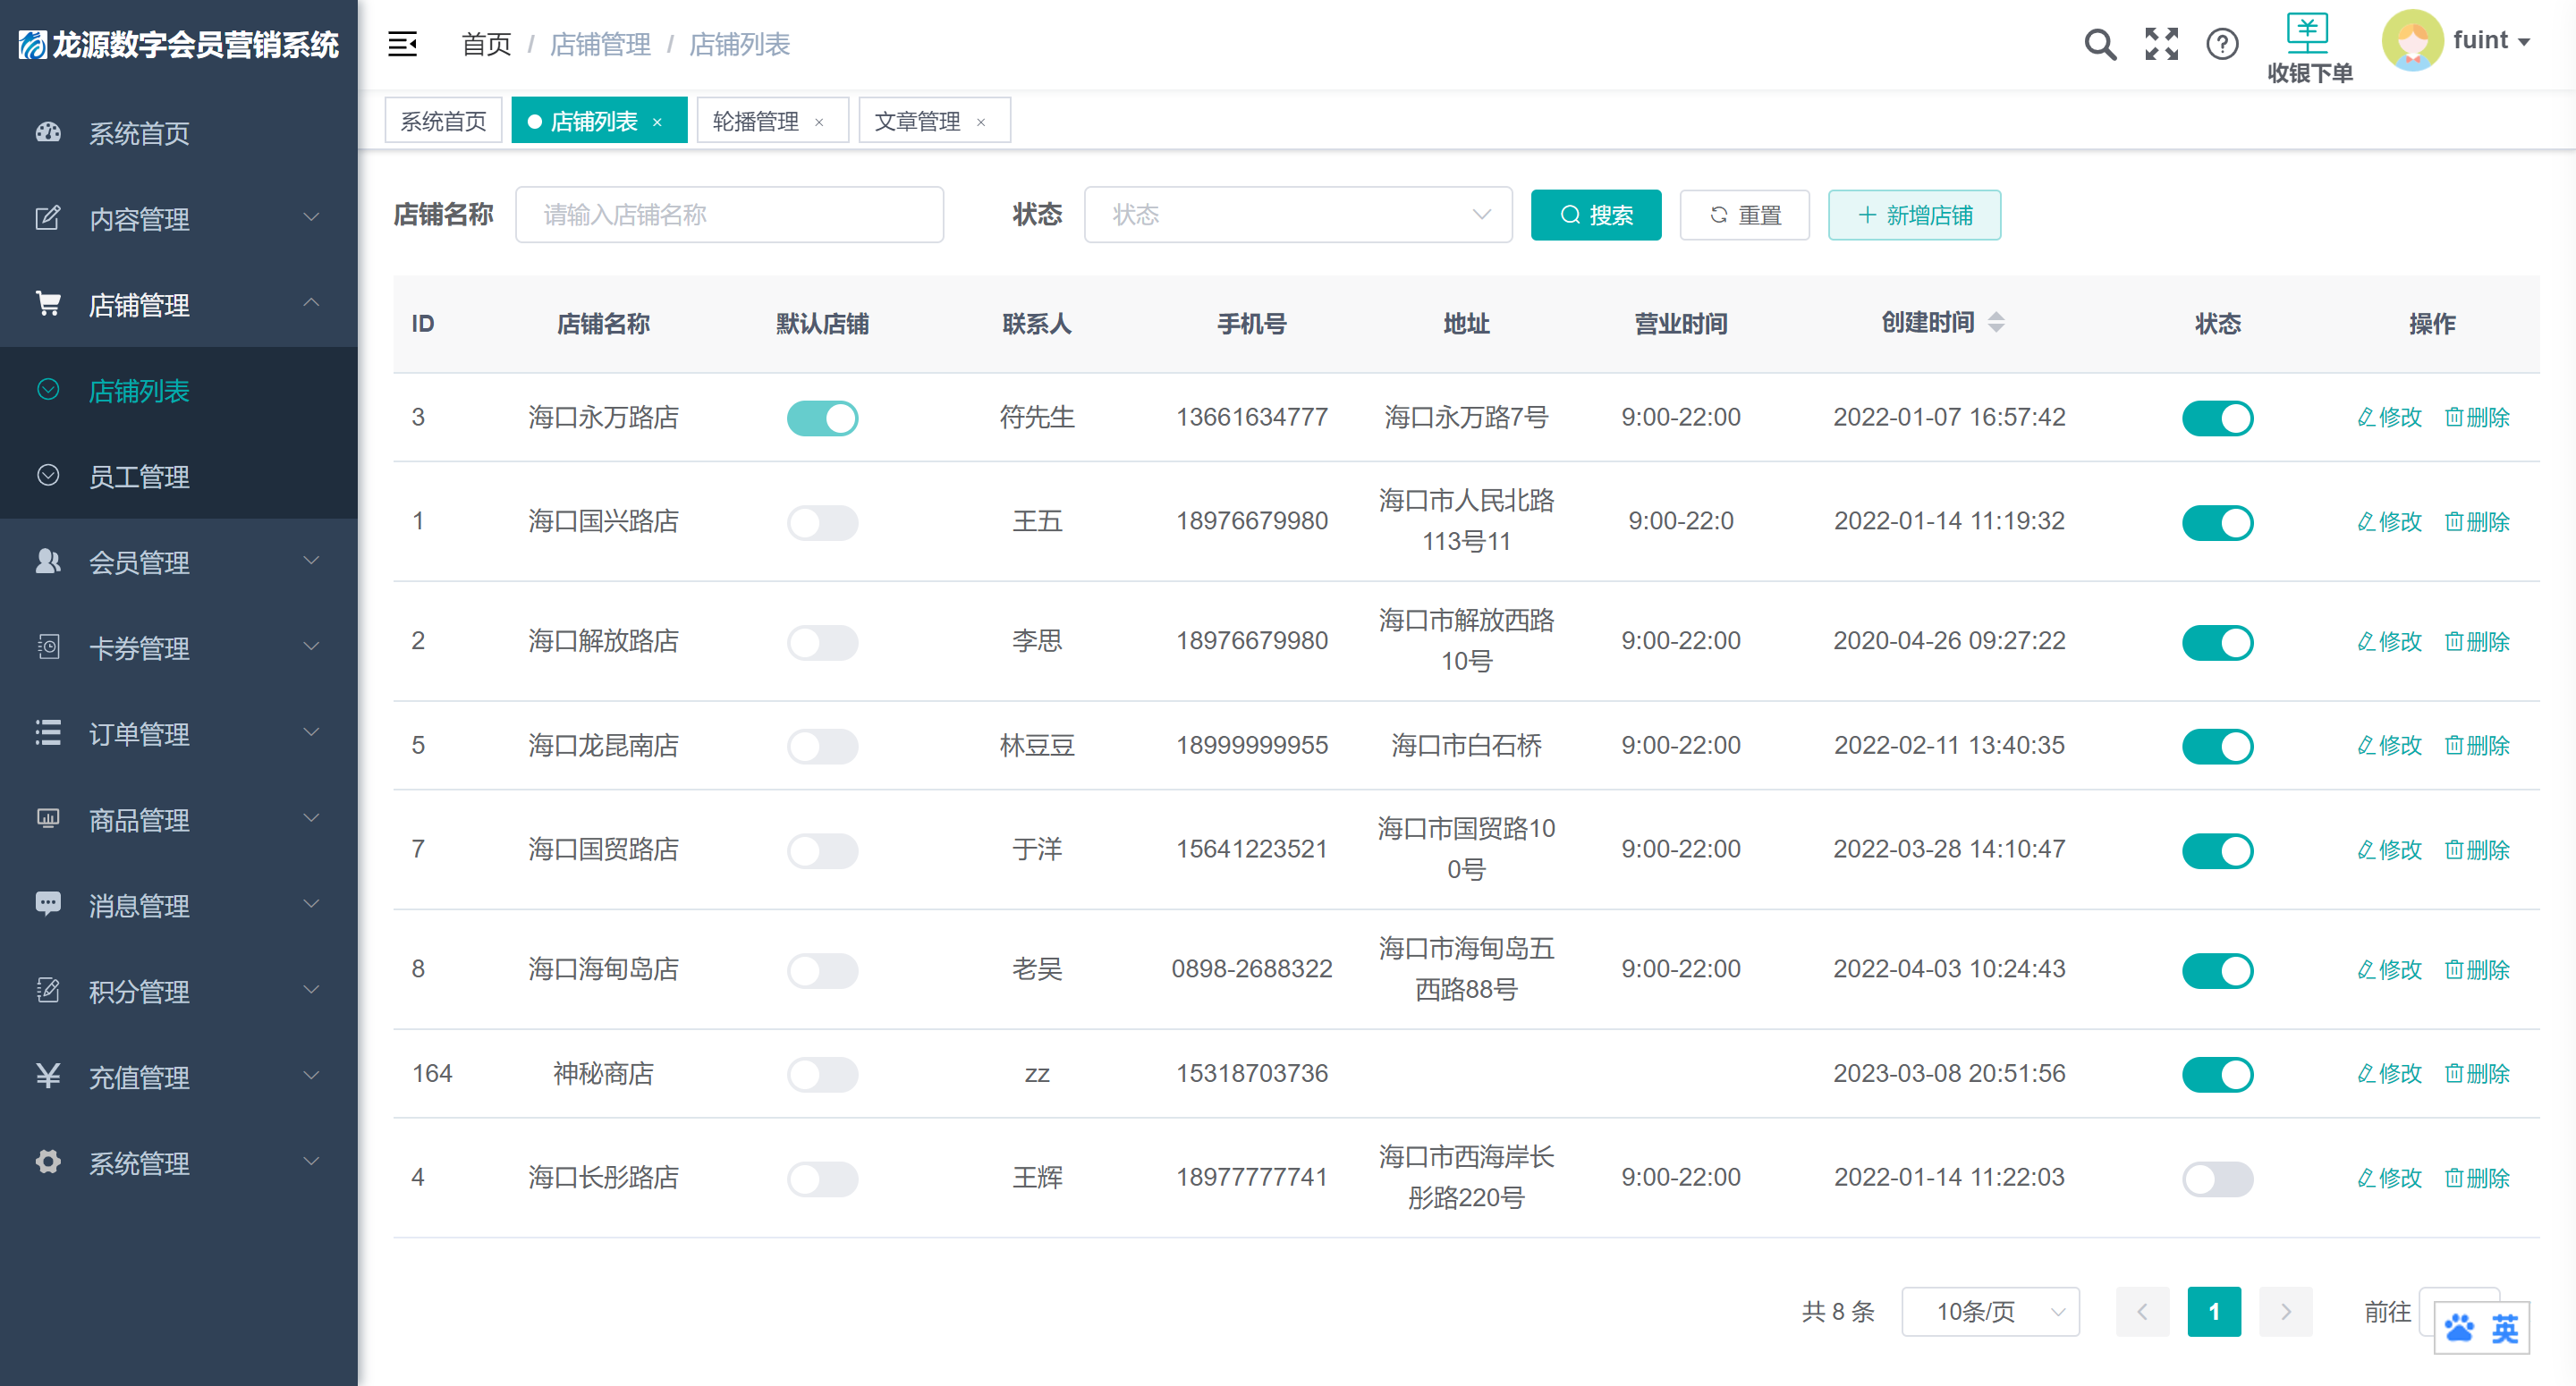Click the 新增店铺 add store button

pyautogui.click(x=1914, y=215)
